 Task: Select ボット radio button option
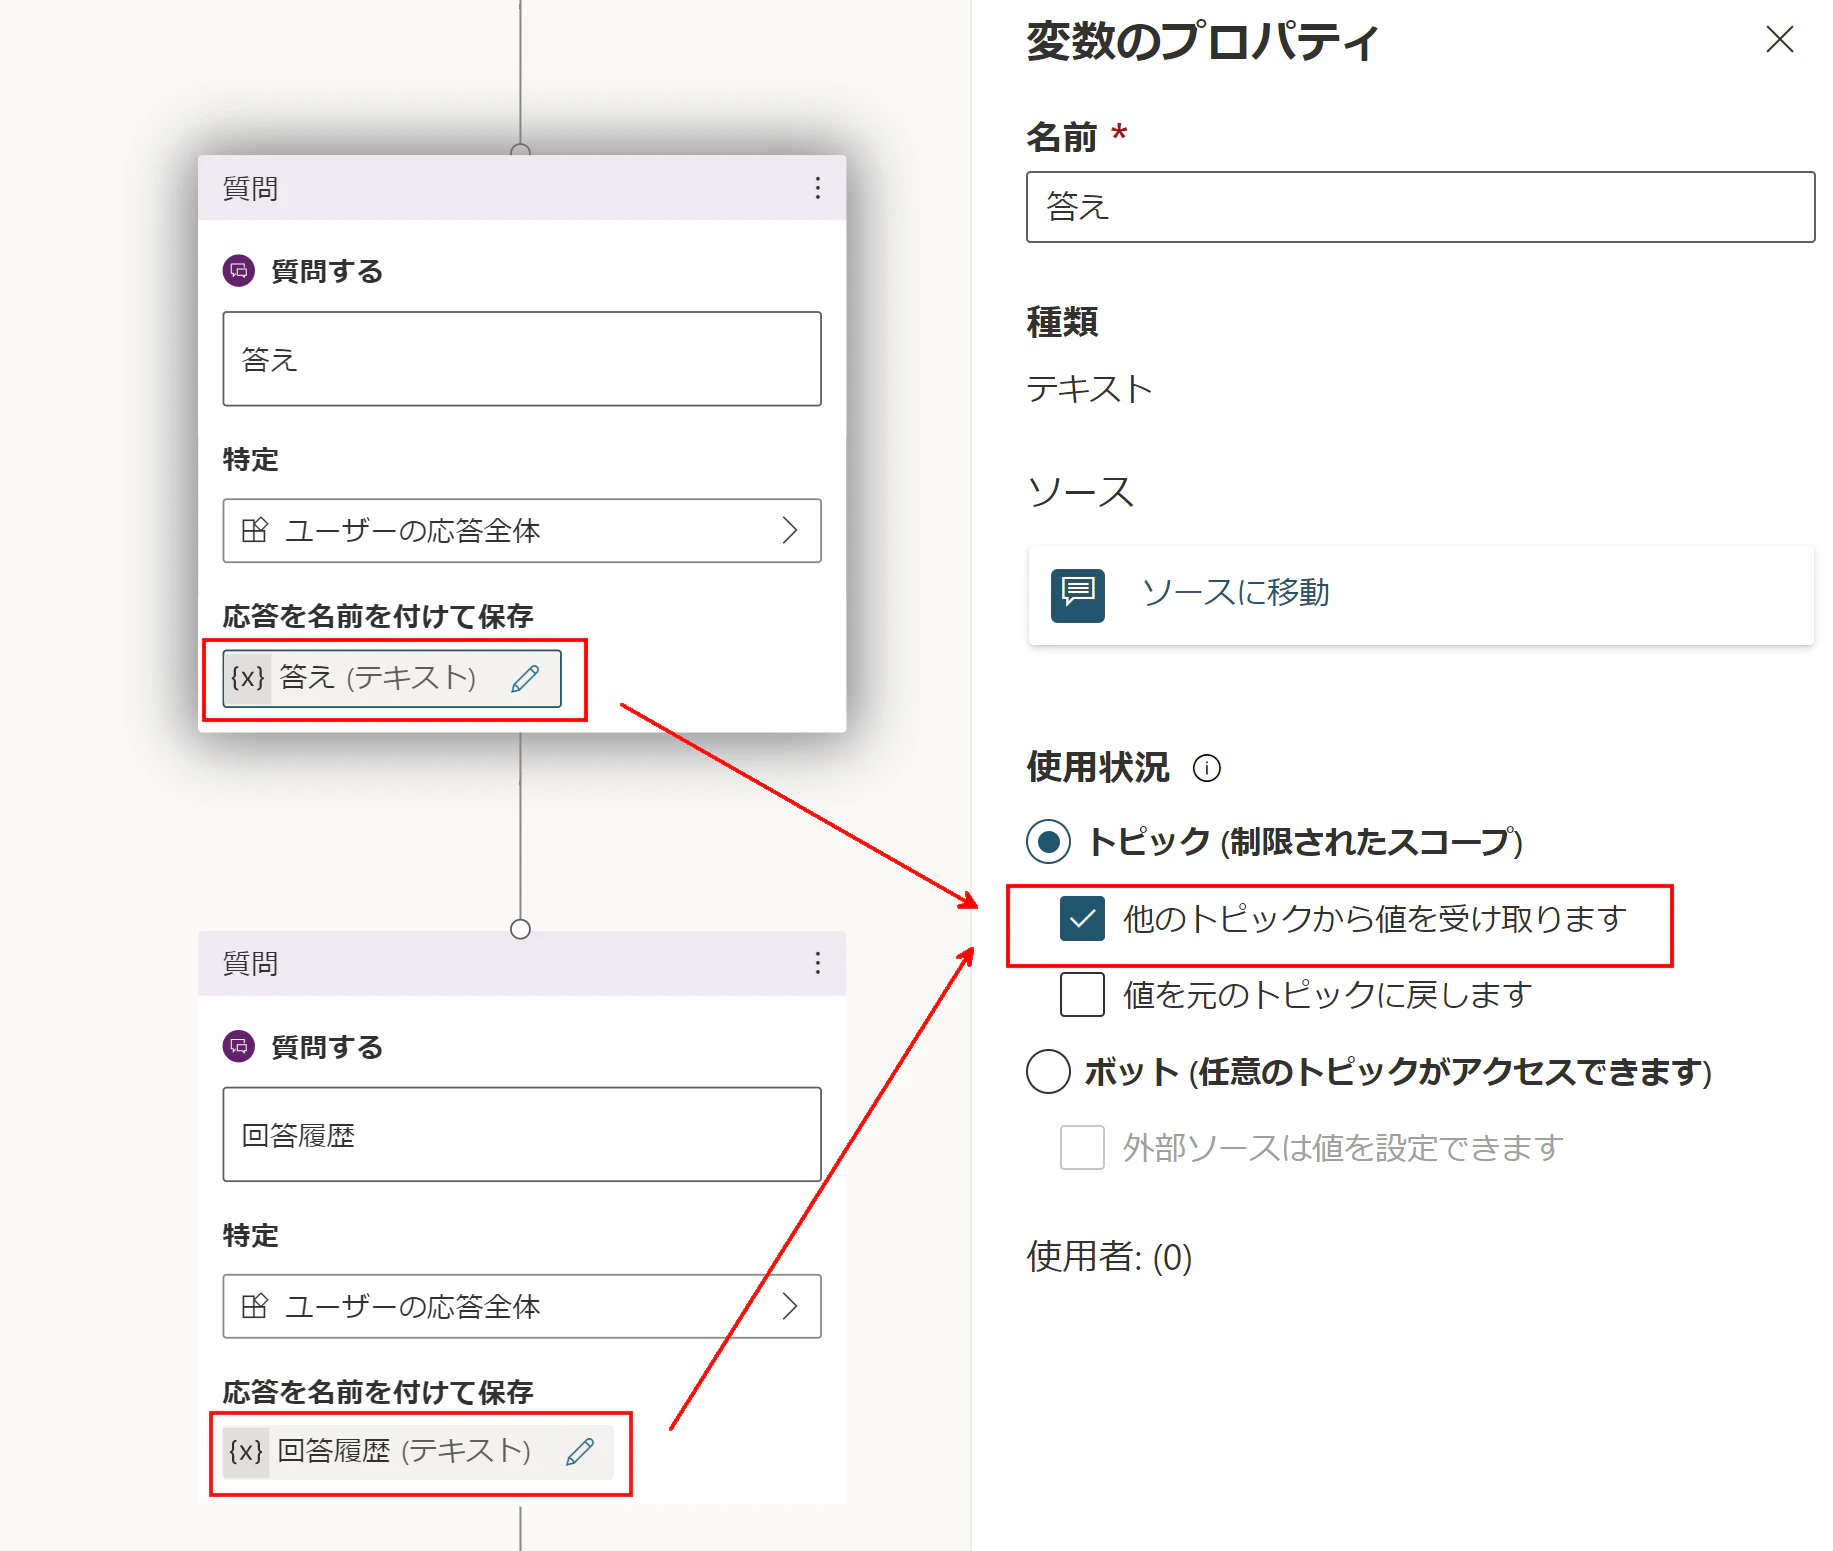tap(1048, 1071)
